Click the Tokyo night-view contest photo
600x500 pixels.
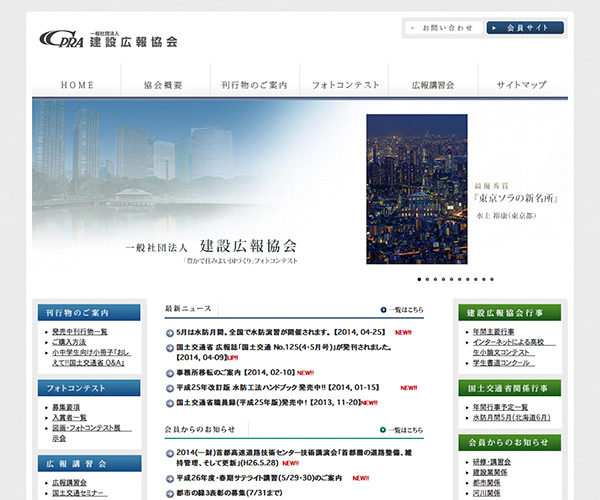416,189
